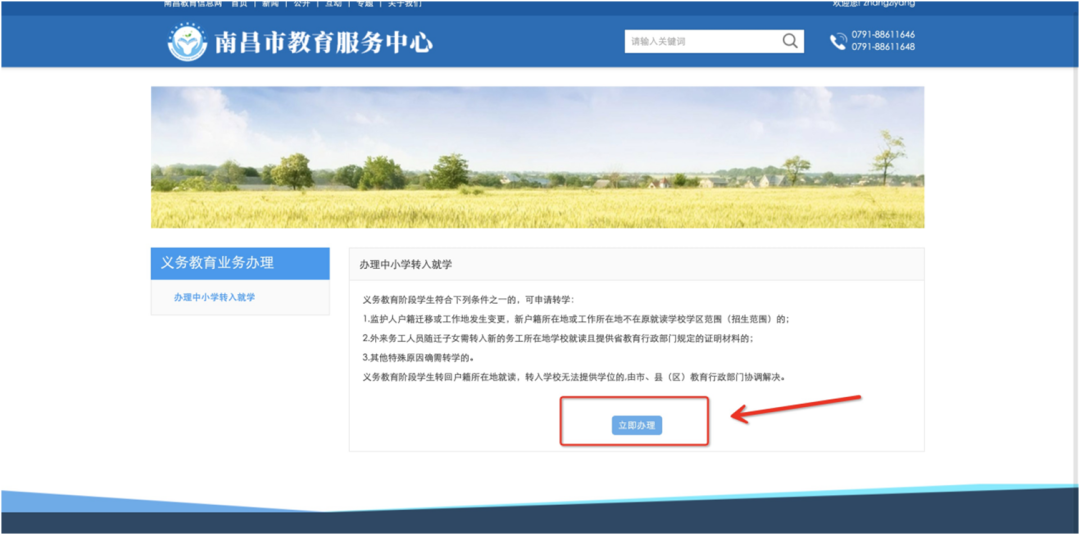Click the Nanchang education center logo emblem
The height and width of the screenshot is (535, 1080).
(x=187, y=42)
